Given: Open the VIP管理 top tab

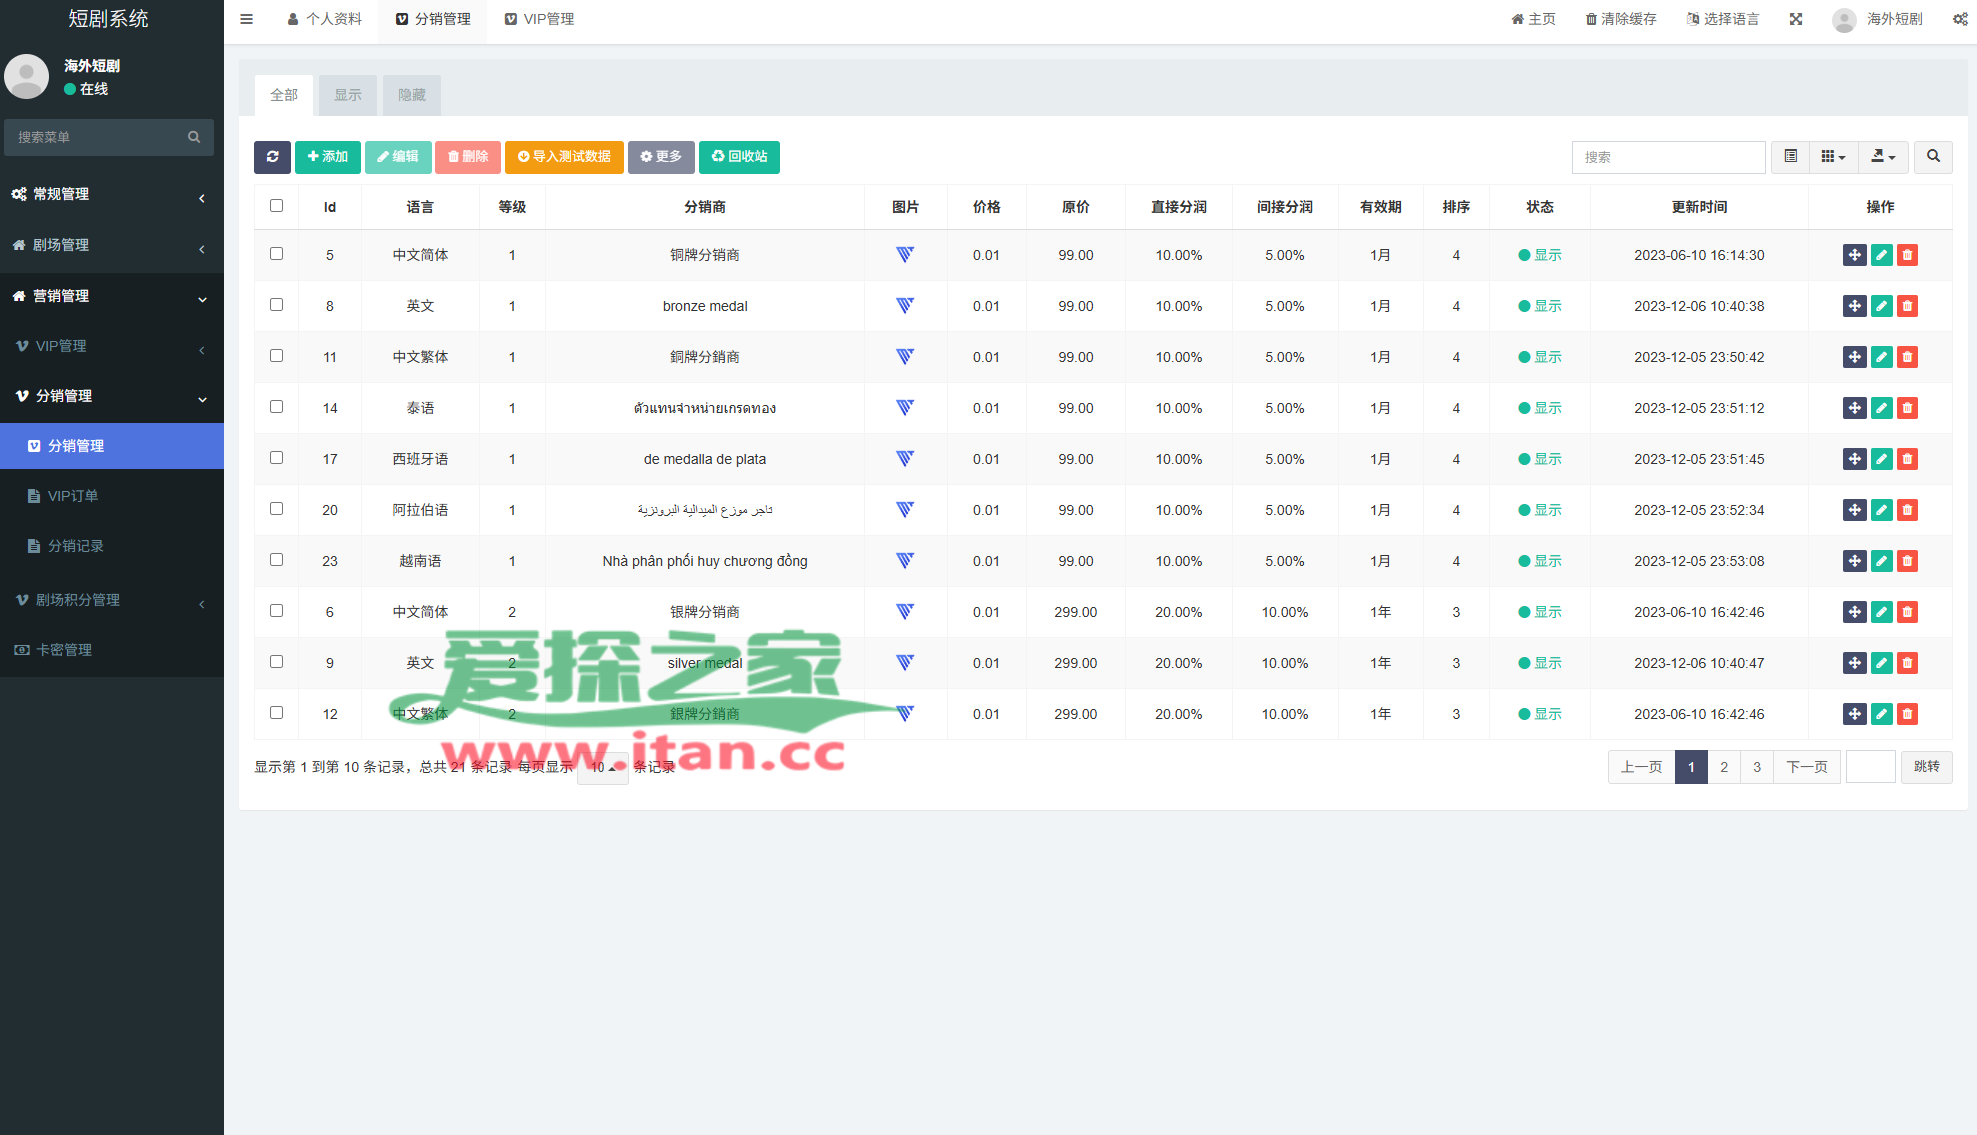Looking at the screenshot, I should pos(539,19).
